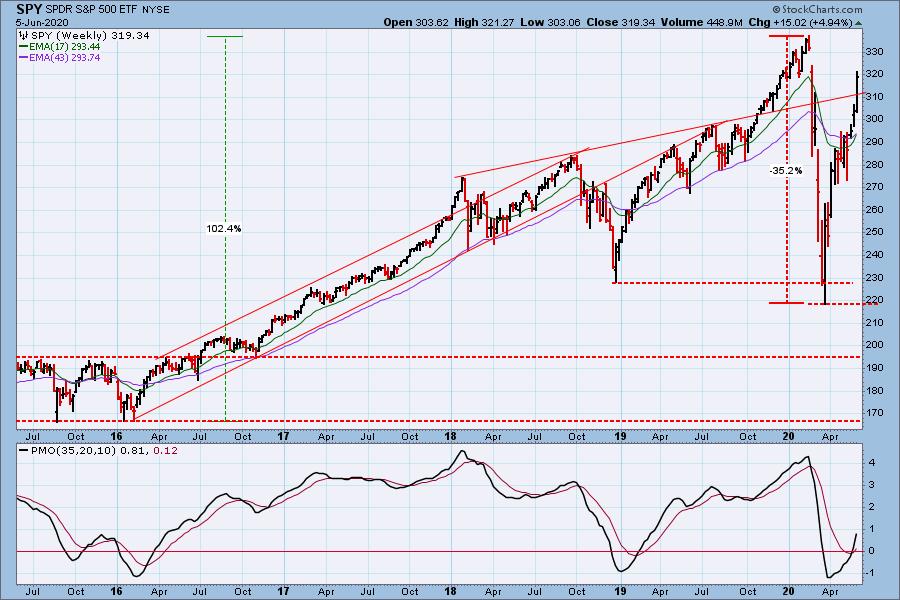The width and height of the screenshot is (900, 600).
Task: Click year 17 label under the price panel
Action: click(x=284, y=436)
